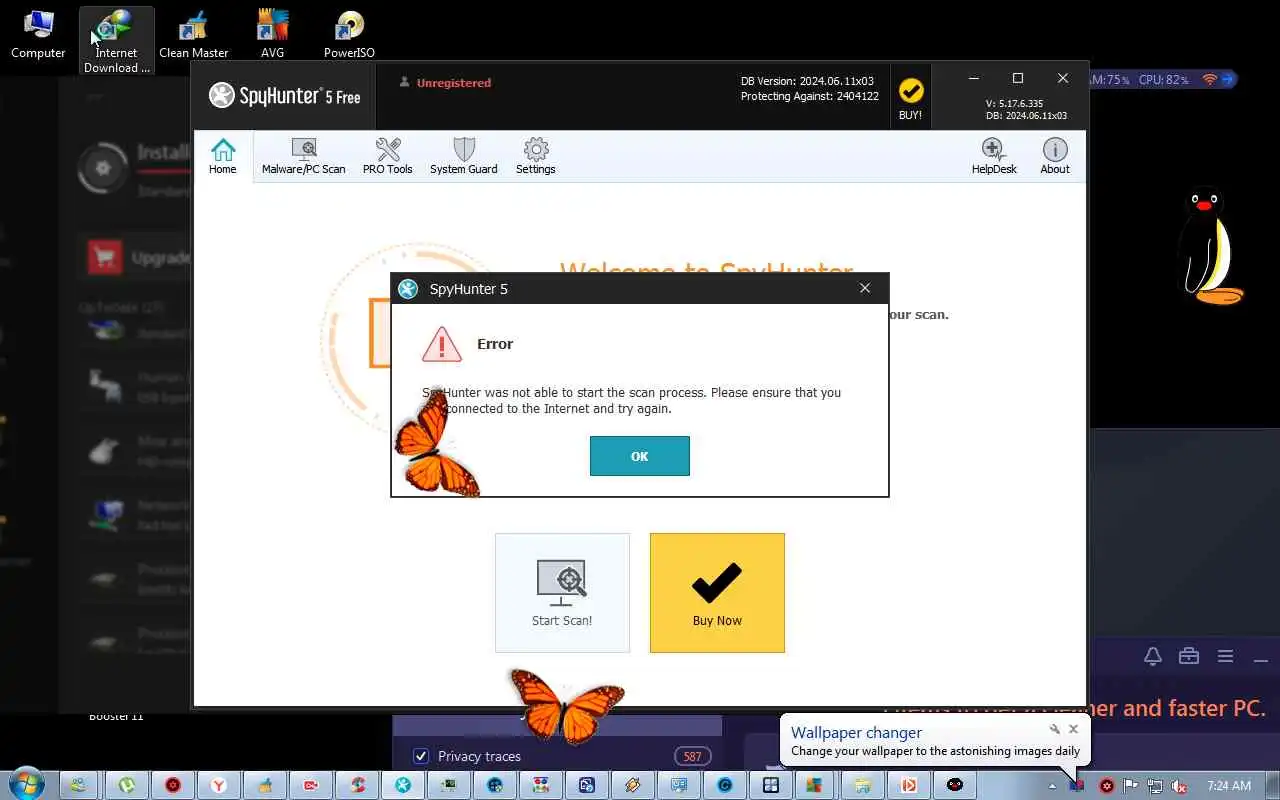Show hidden system tray icons
Image resolution: width=1280 pixels, height=800 pixels.
(1052, 786)
